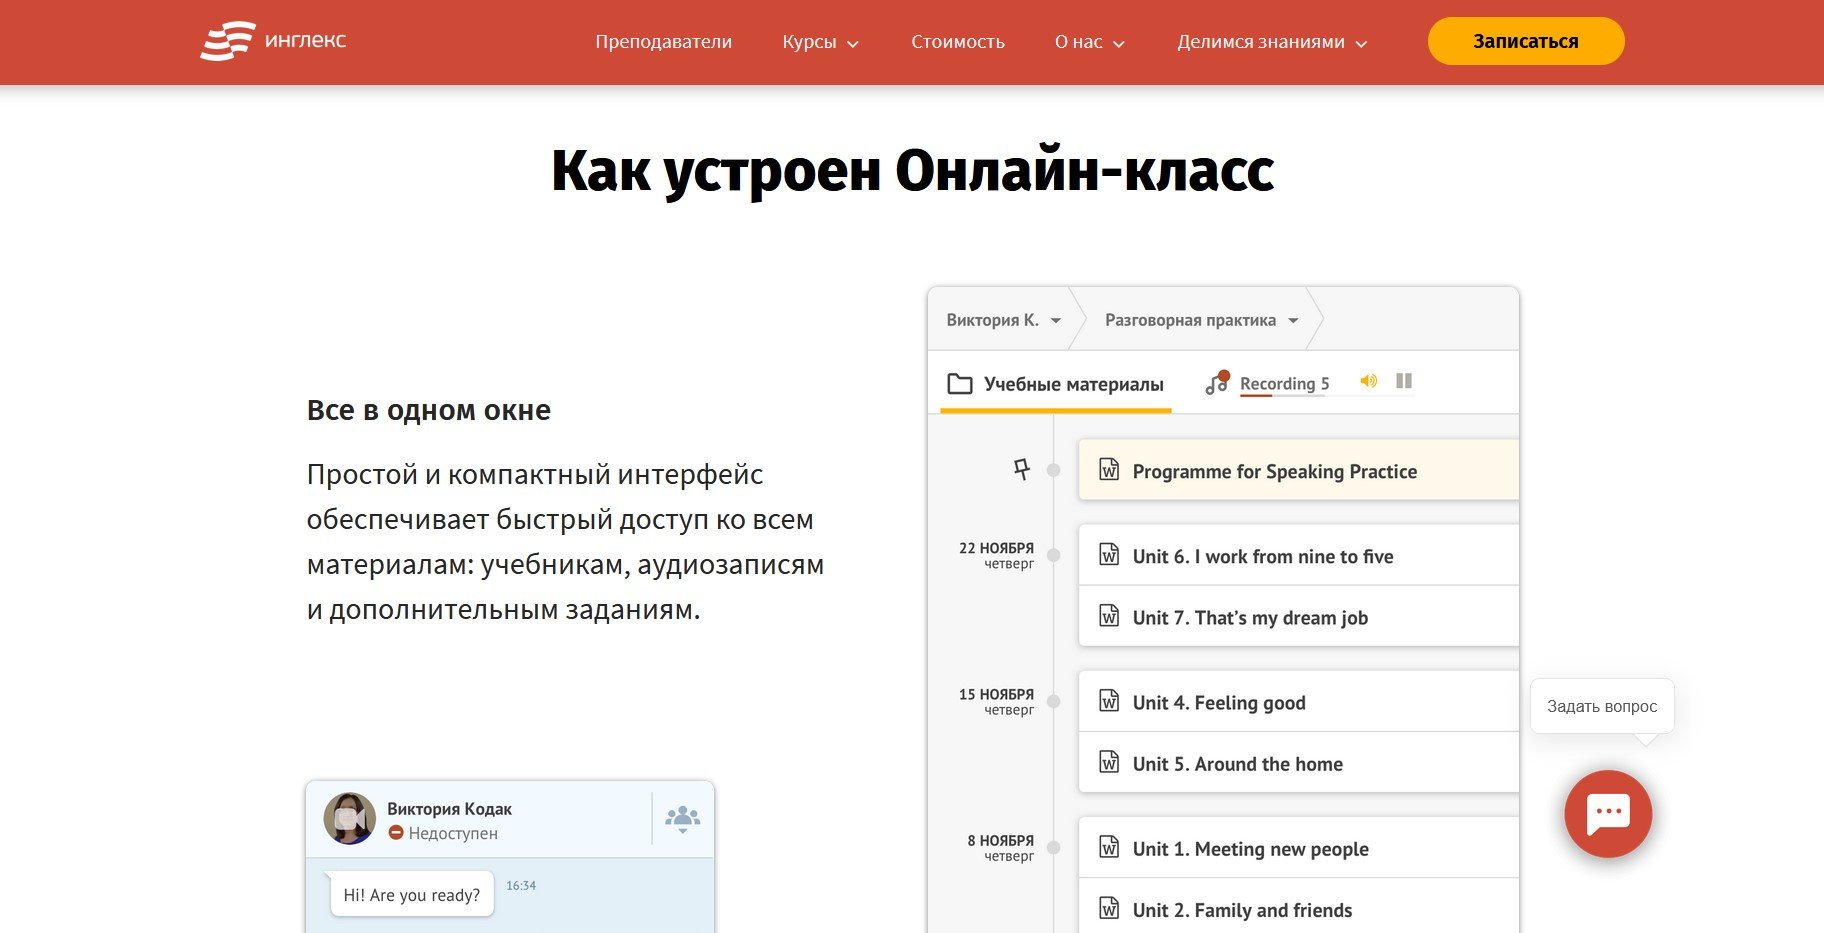1824x933 pixels.
Task: Click Виктория Кодак's avatar photo
Action: click(x=349, y=819)
